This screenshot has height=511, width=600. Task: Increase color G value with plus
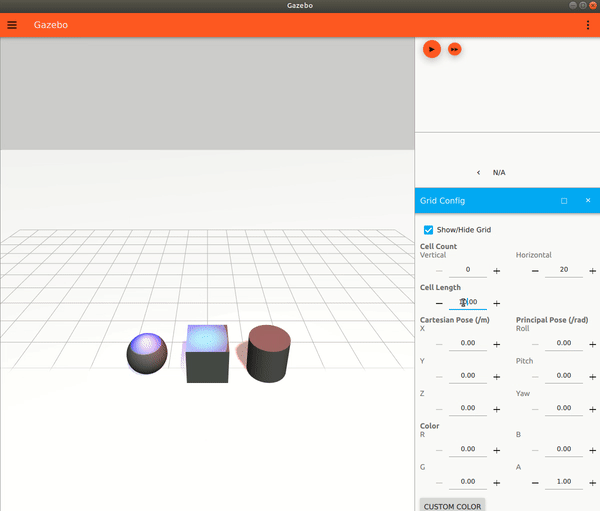[x=497, y=483]
